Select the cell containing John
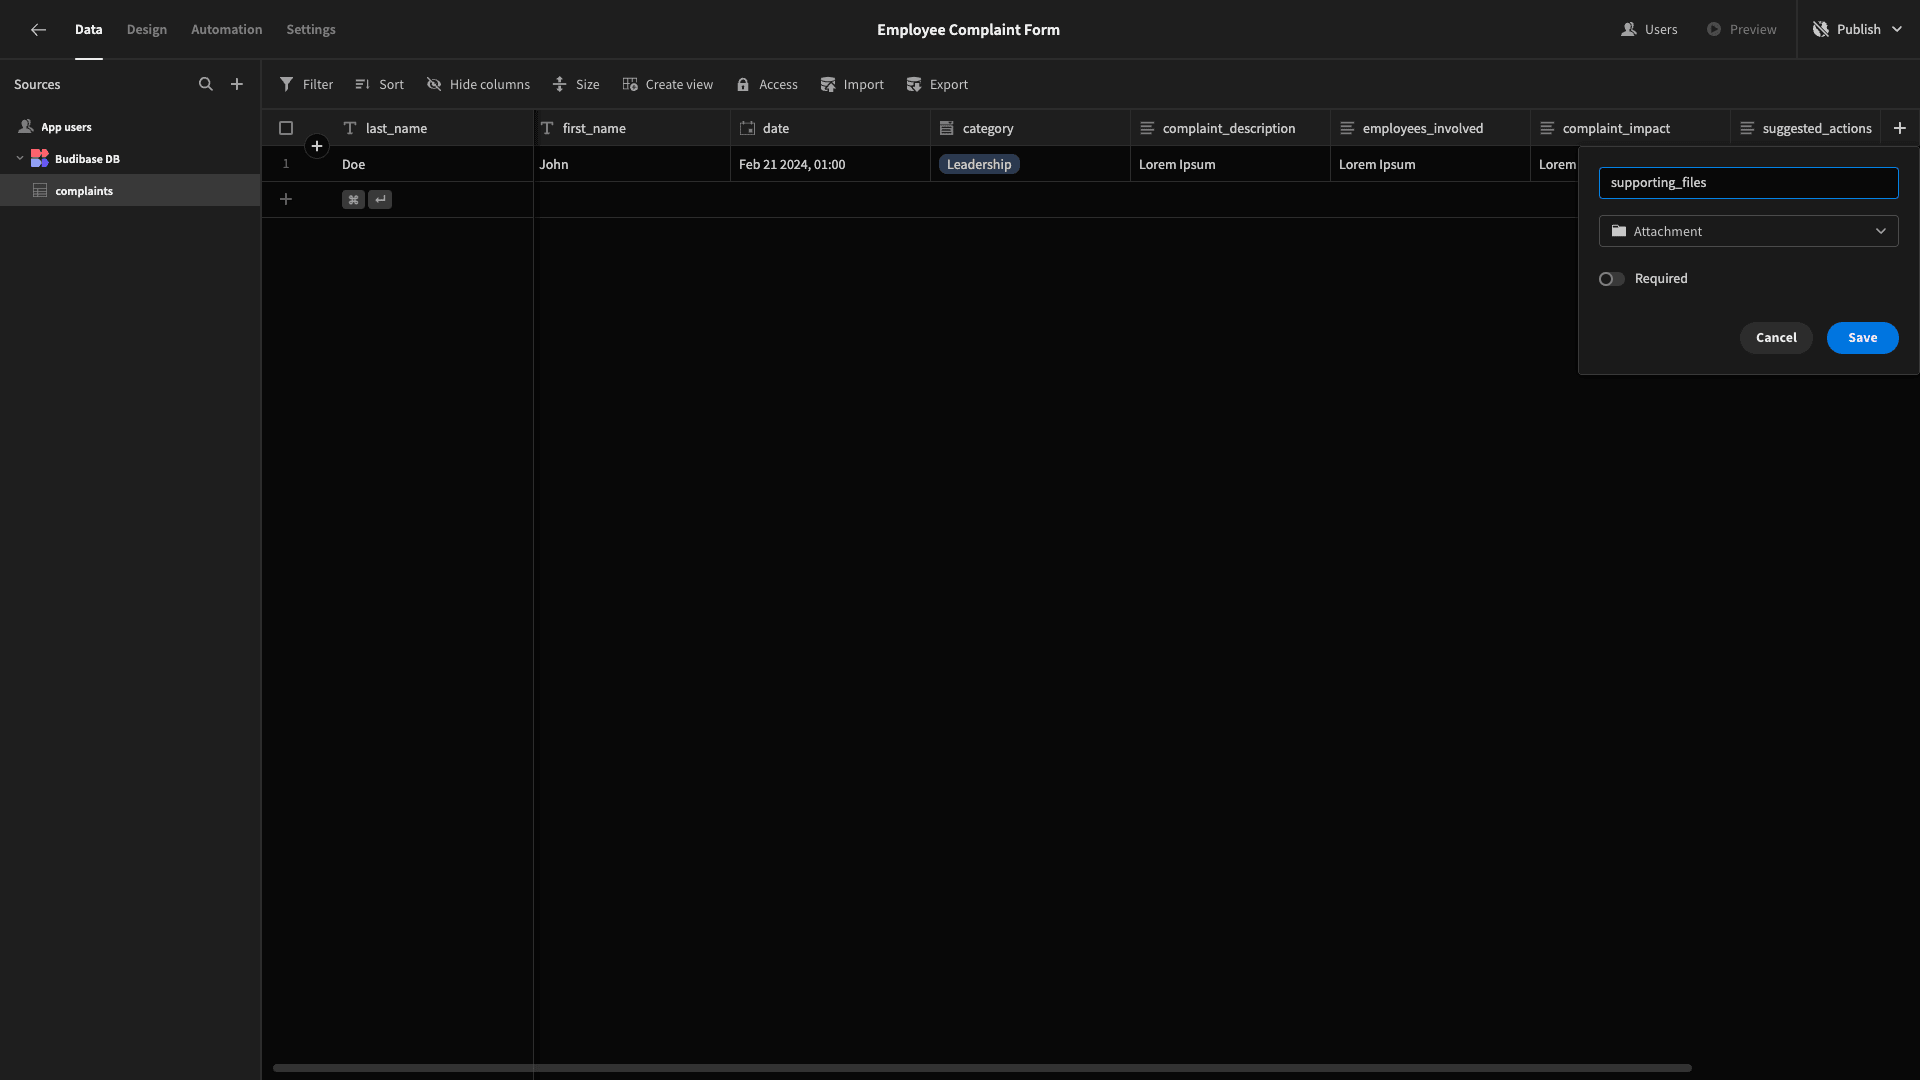Viewport: 1920px width, 1080px height. point(632,164)
